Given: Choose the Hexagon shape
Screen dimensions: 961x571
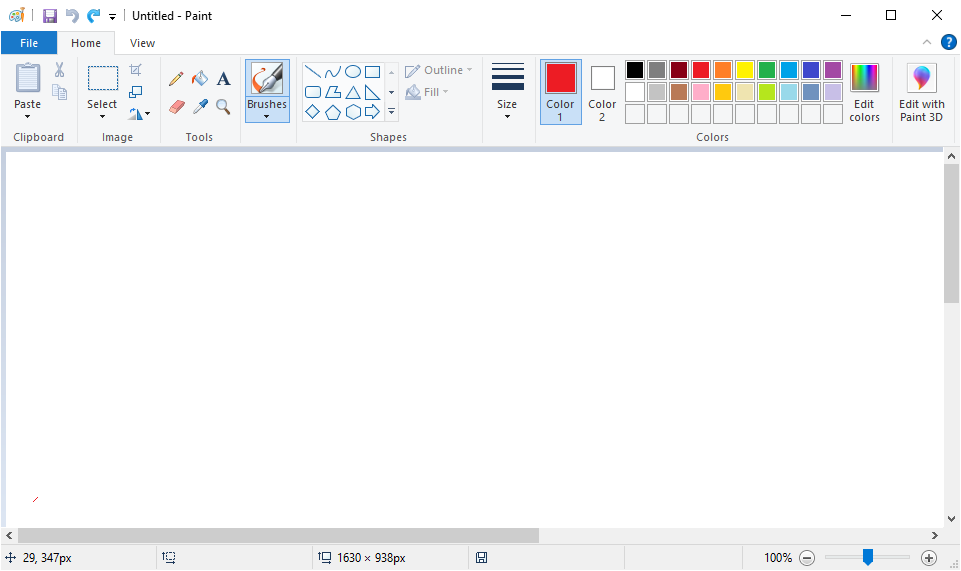Looking at the screenshot, I should coord(353,112).
